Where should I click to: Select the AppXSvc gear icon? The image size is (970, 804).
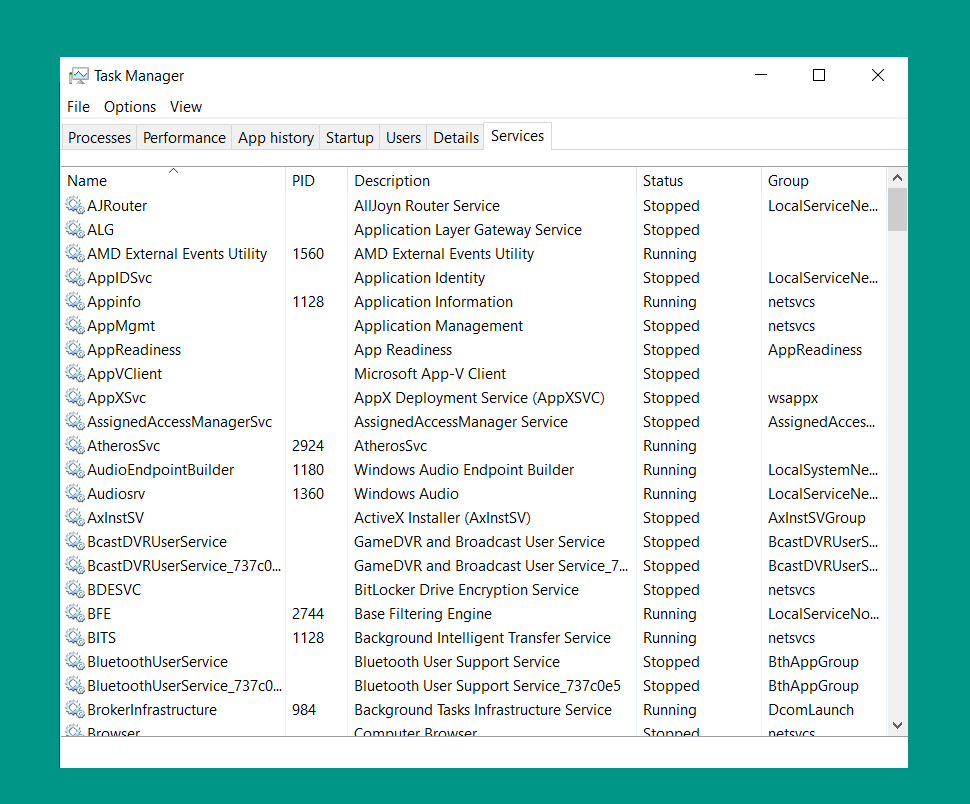click(75, 397)
